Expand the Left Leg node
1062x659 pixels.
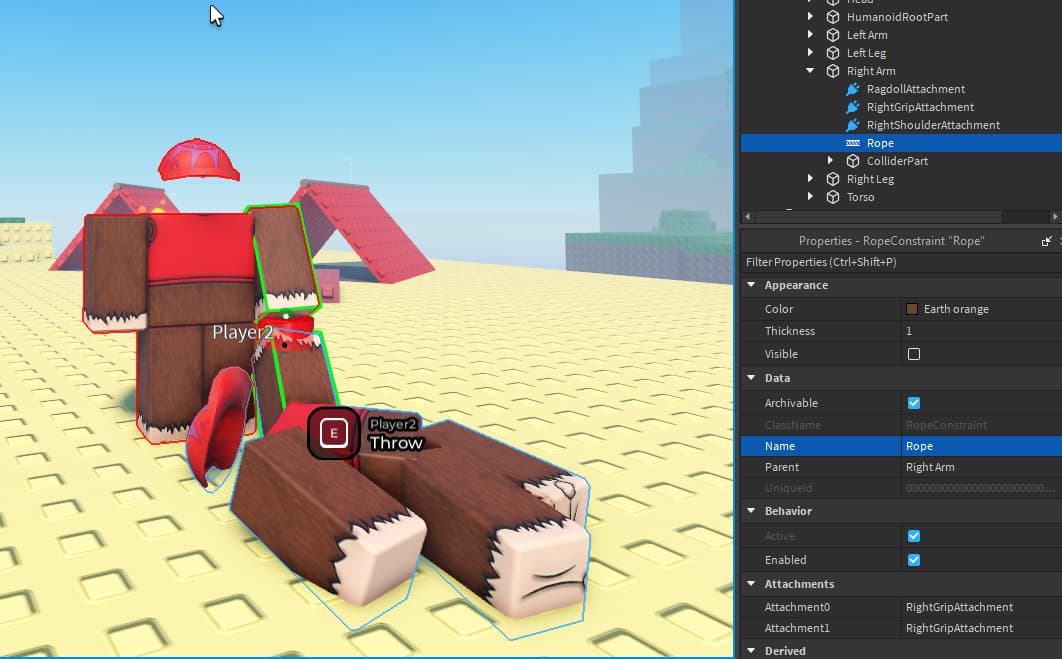[810, 52]
